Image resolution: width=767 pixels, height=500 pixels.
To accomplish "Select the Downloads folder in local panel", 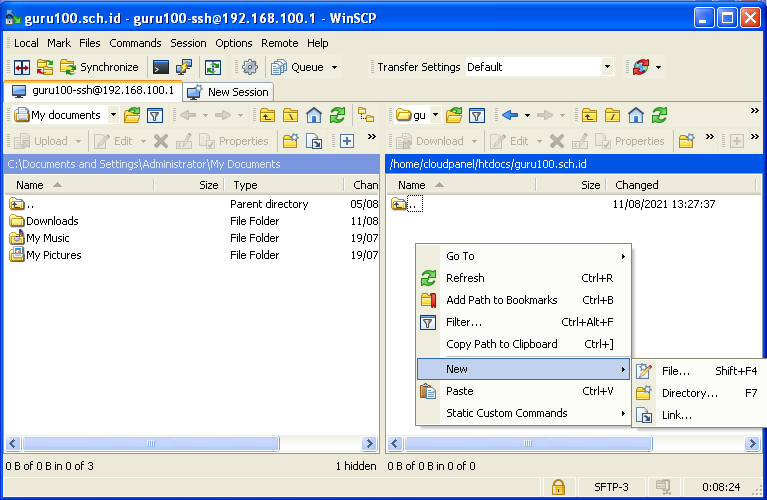I will [x=52, y=221].
